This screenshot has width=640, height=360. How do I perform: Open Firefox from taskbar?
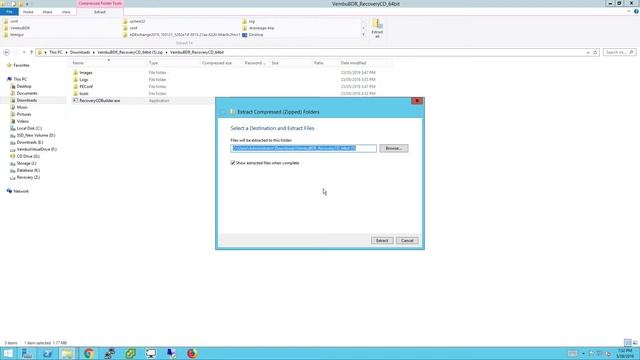click(192, 353)
